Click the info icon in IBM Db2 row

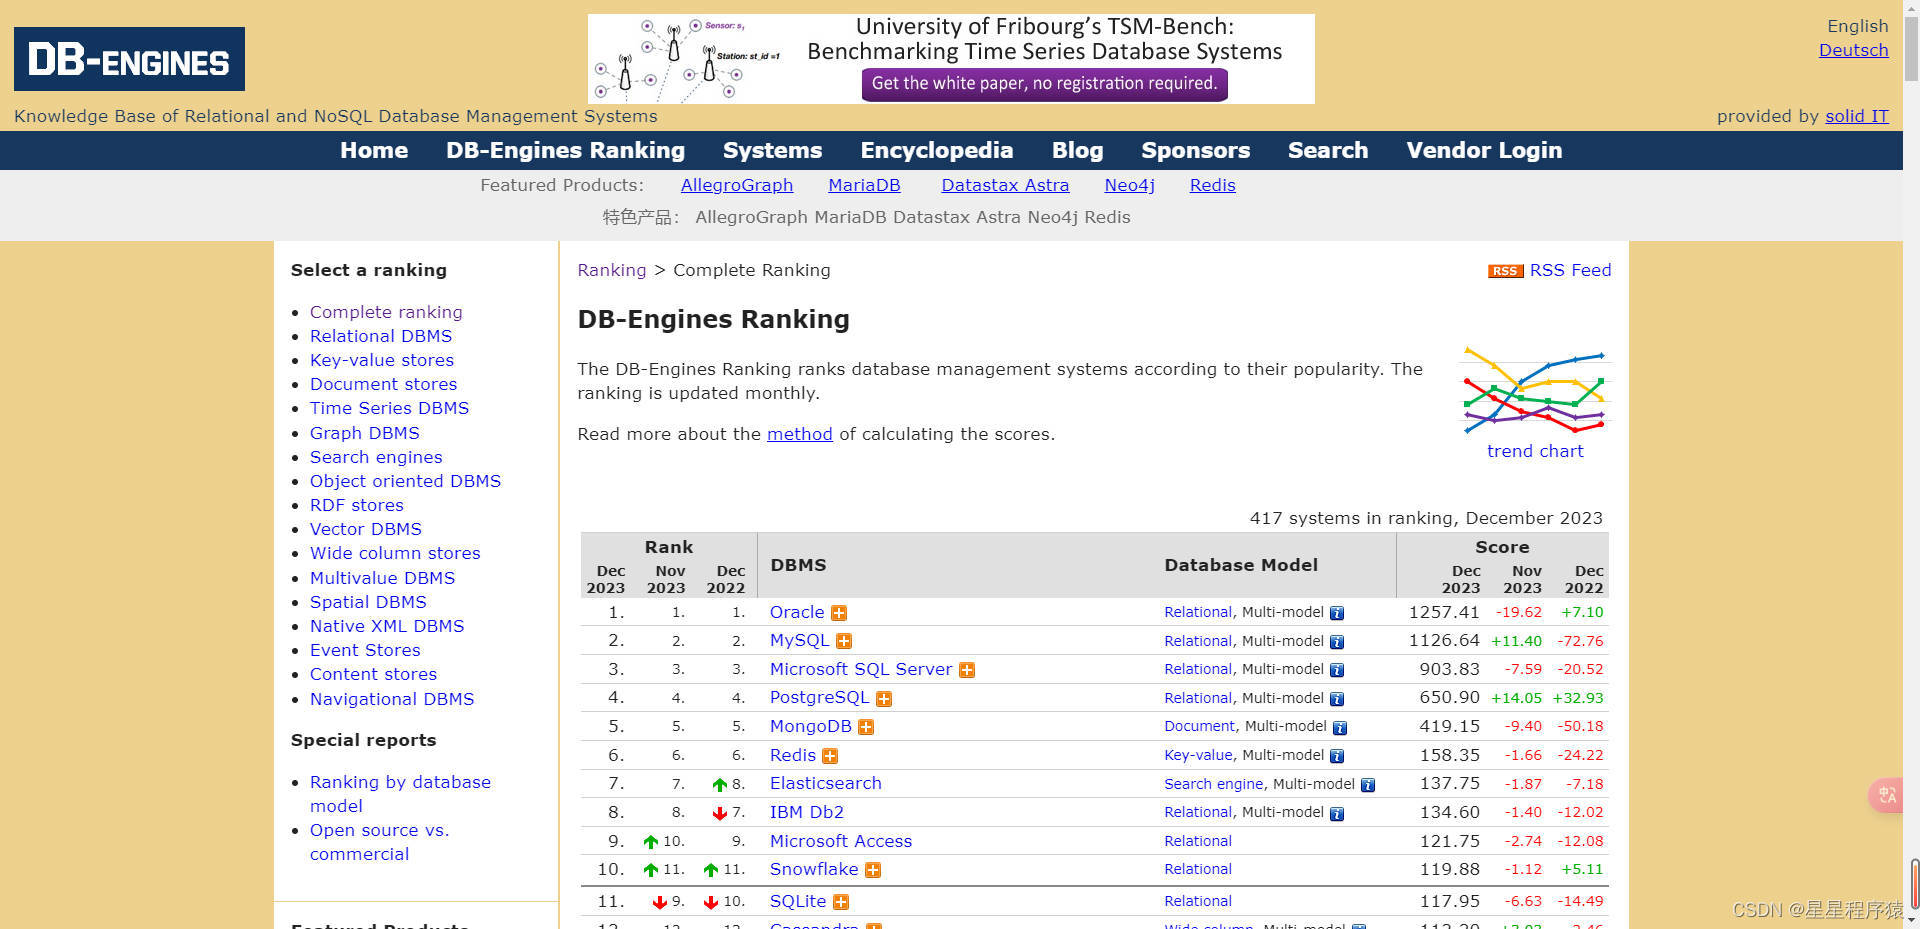tap(1337, 813)
